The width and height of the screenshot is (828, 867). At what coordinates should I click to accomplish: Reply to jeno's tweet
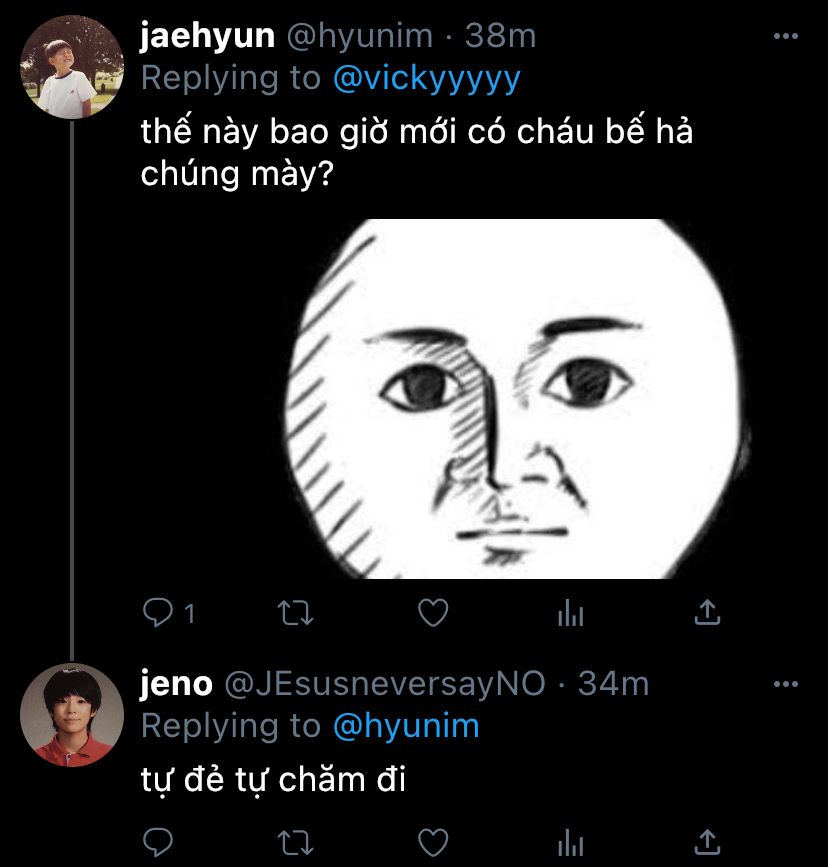point(158,843)
